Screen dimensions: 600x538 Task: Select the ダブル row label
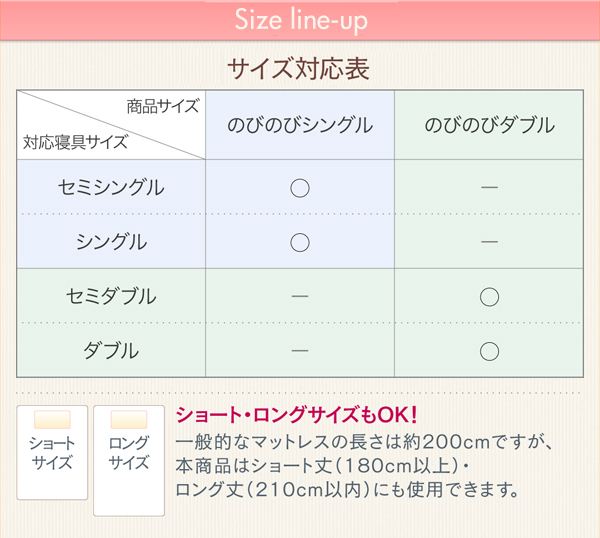[x=111, y=351]
